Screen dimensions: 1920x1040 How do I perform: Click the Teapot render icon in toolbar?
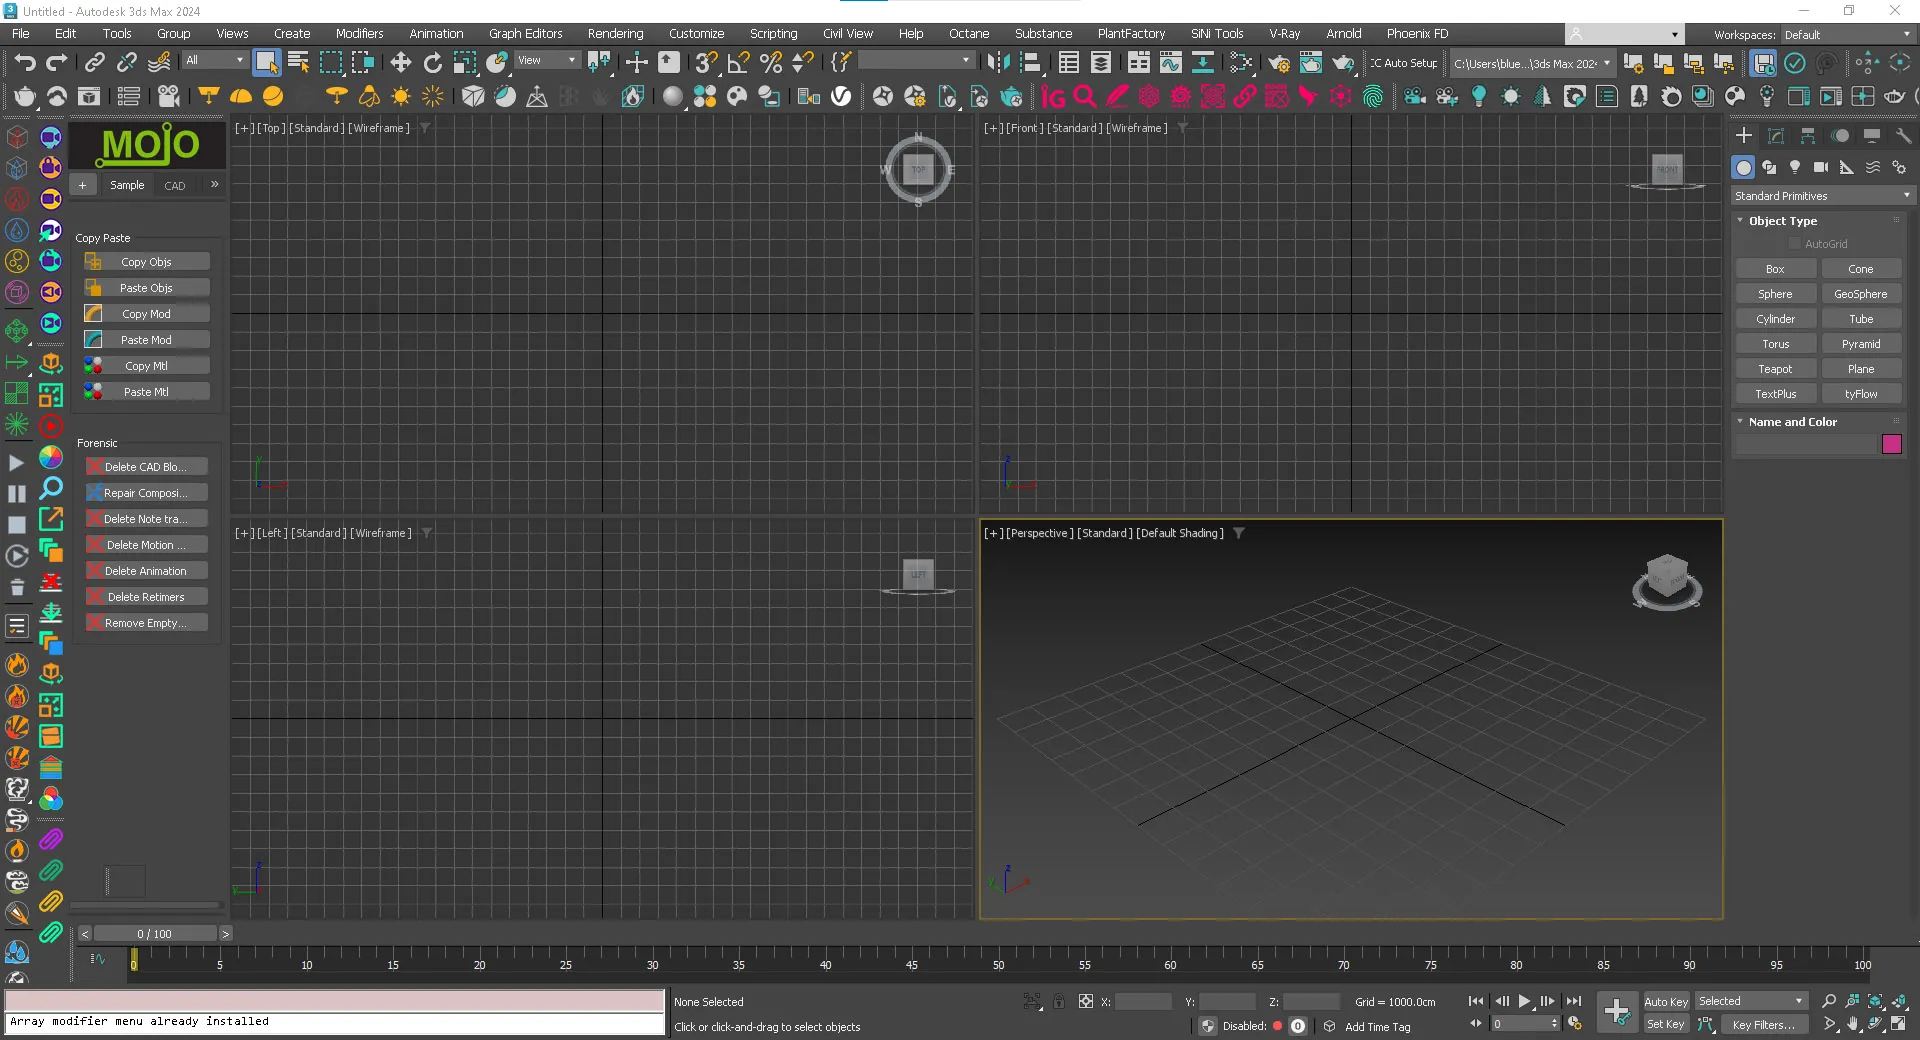coord(1342,63)
